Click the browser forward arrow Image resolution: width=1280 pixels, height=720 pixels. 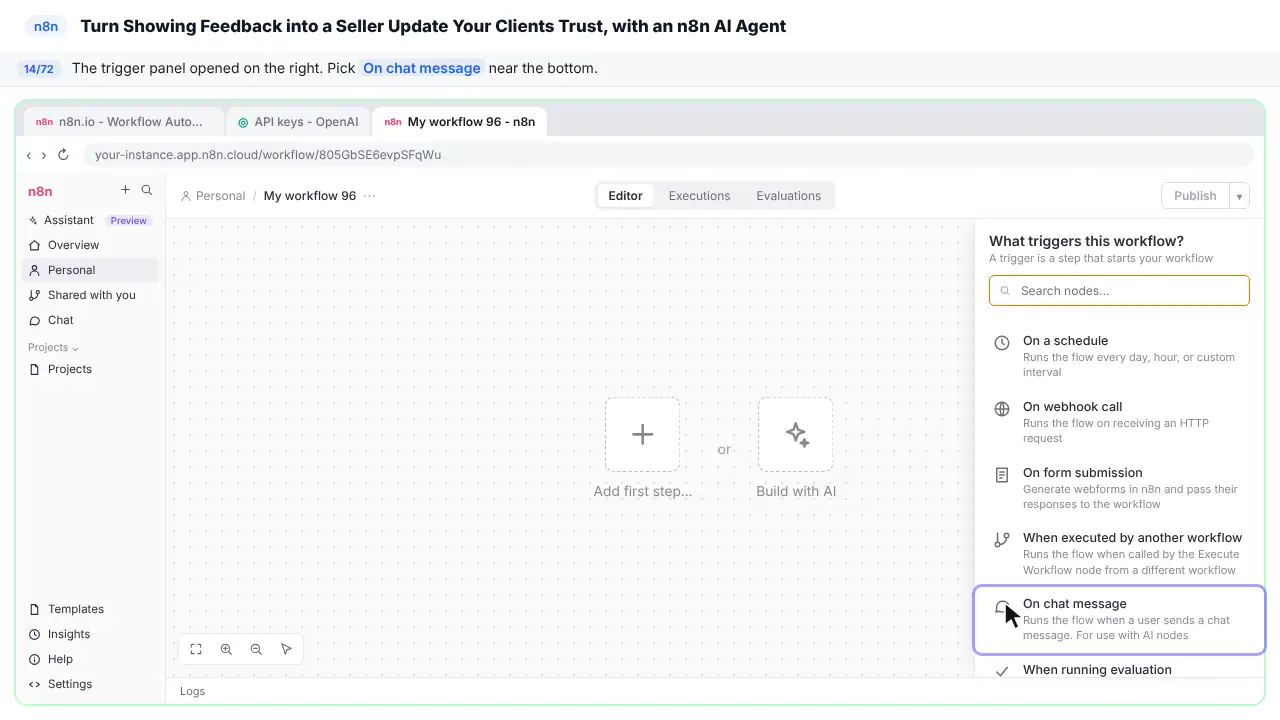coord(44,155)
